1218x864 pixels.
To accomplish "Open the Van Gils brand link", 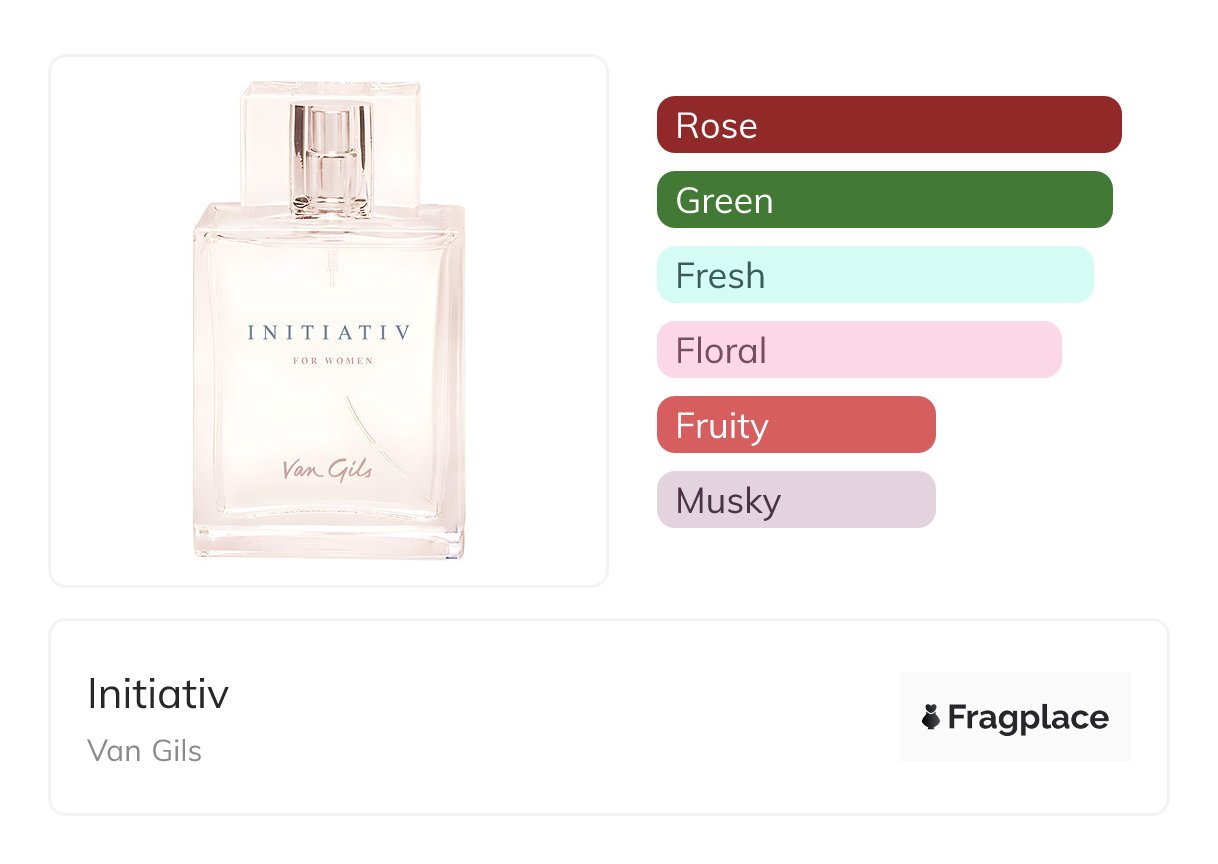I will click(x=145, y=751).
